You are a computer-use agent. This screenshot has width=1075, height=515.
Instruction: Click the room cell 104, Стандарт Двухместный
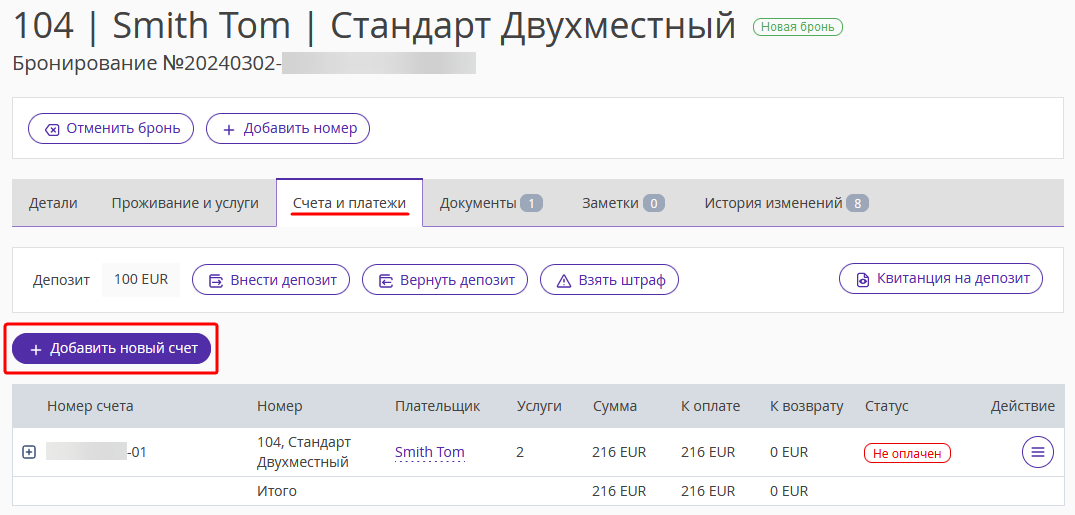coord(304,452)
